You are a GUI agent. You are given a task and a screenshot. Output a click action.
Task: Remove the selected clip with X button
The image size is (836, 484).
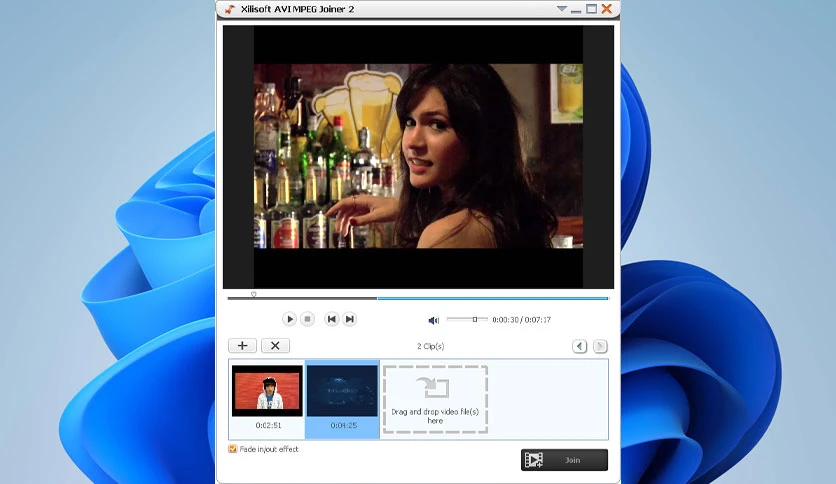(x=275, y=346)
